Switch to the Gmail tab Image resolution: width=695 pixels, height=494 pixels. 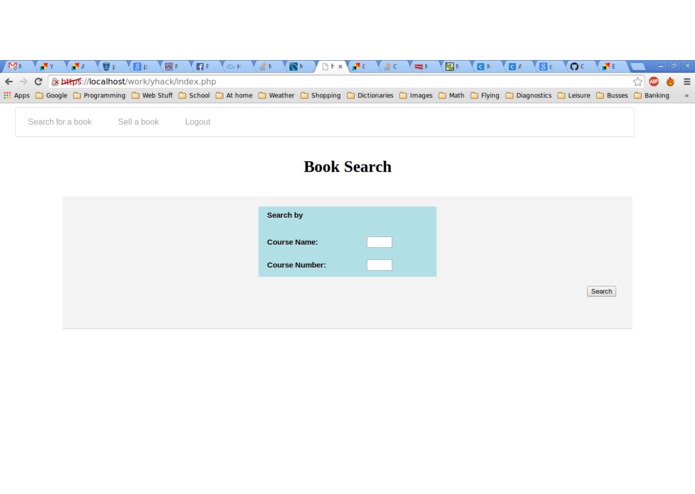[16, 66]
